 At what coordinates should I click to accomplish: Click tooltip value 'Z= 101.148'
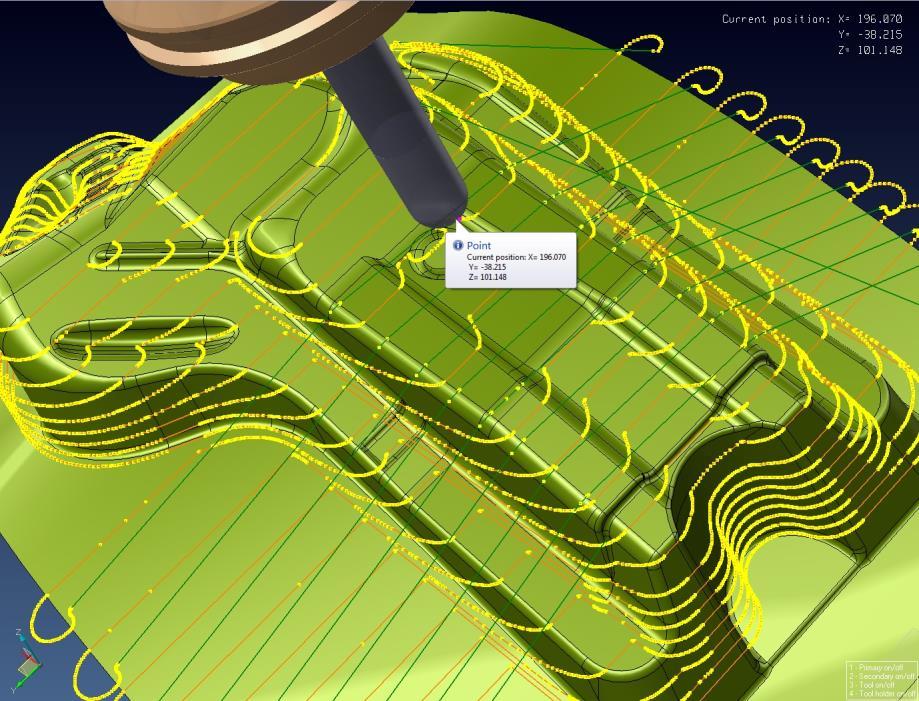(x=487, y=277)
